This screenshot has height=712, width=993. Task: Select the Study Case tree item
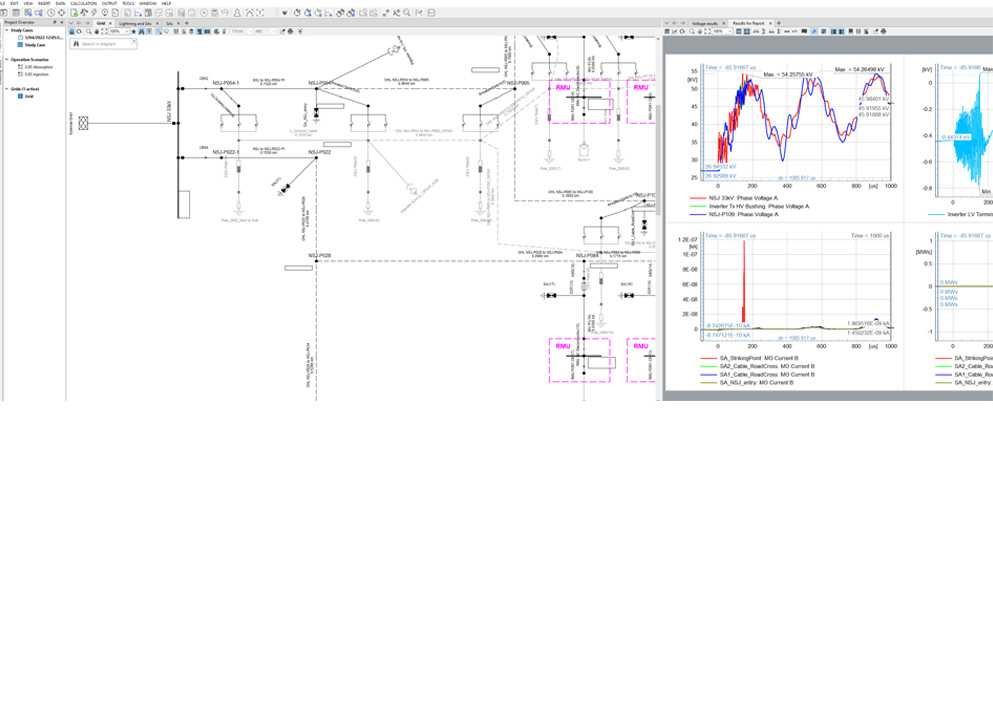point(34,45)
